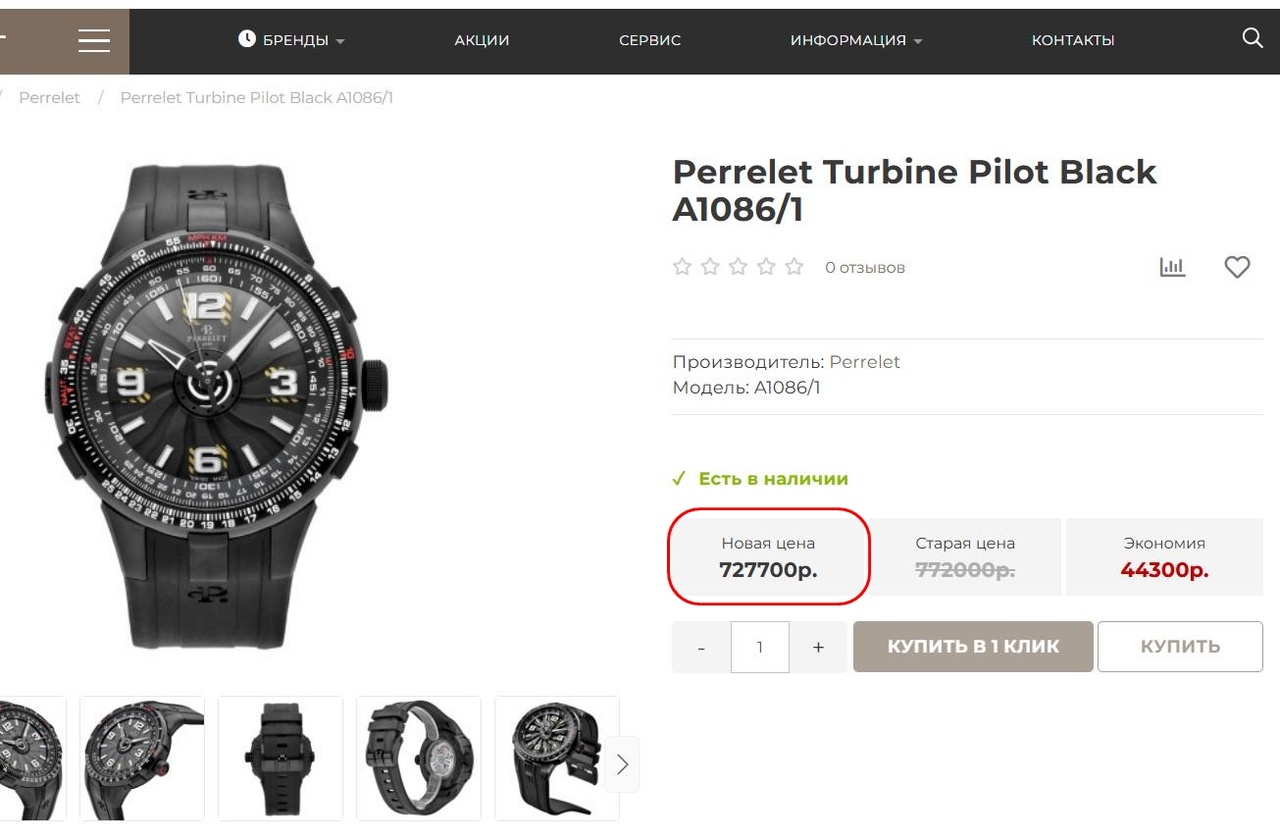1280x839 pixels.
Task: Click the quantity input field
Action: coord(760,647)
